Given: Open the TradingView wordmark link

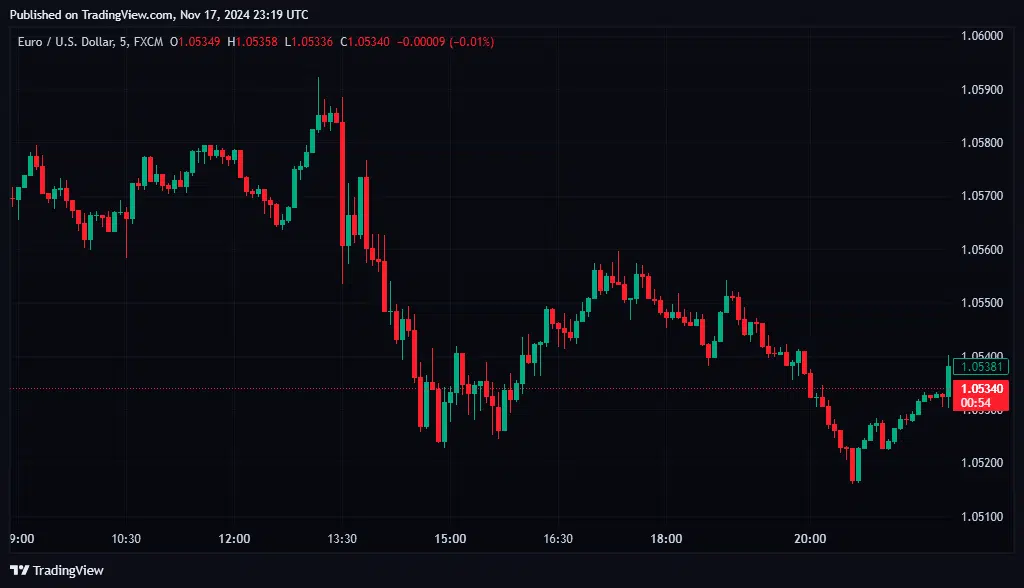Looking at the screenshot, I should click(68, 570).
